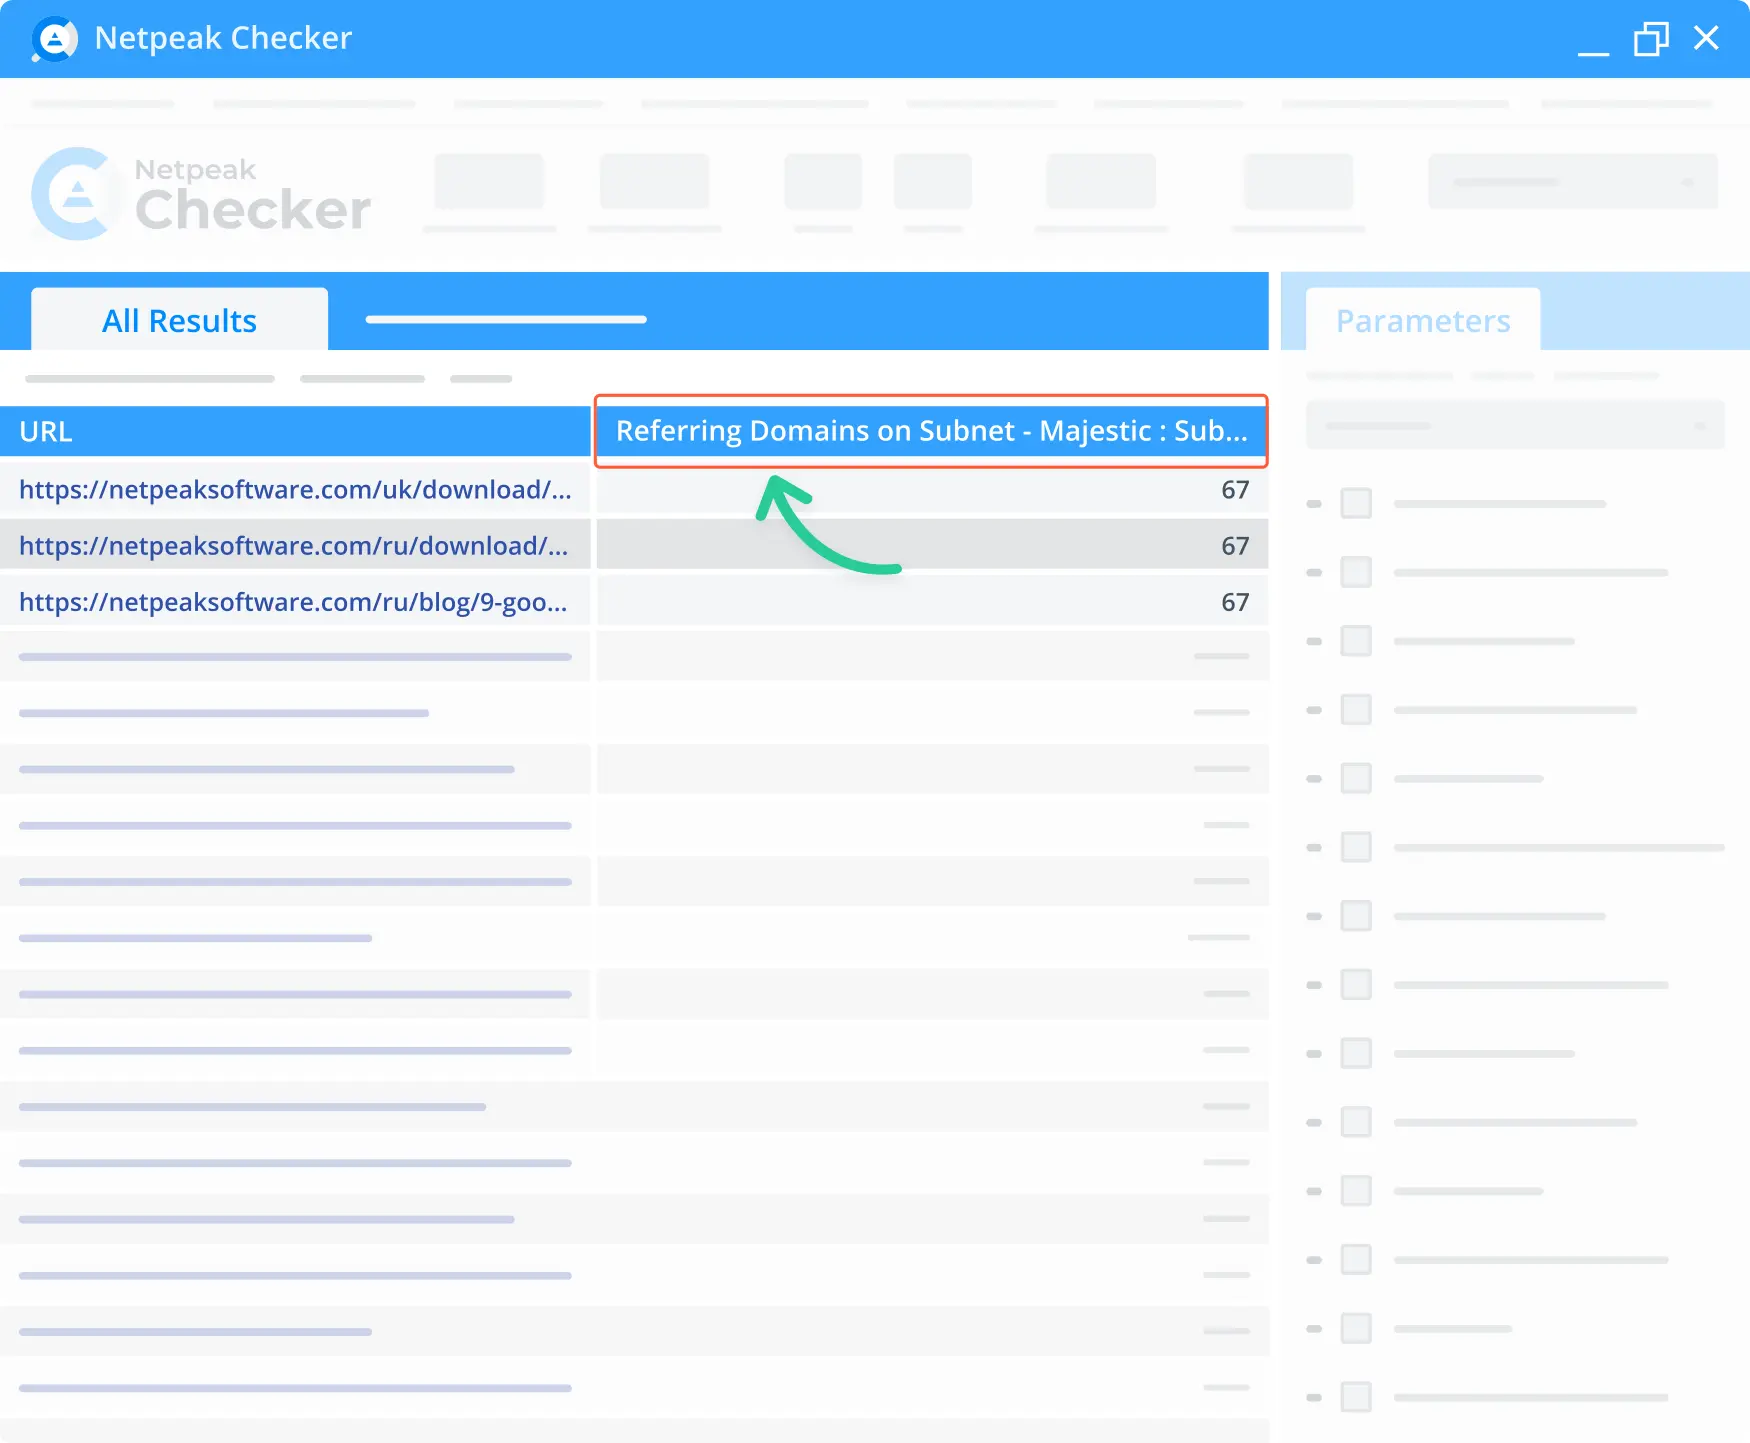Open the netpeaksoftware.com/ru/blog/9-goo URL link
This screenshot has height=1443, width=1750.
tap(293, 601)
